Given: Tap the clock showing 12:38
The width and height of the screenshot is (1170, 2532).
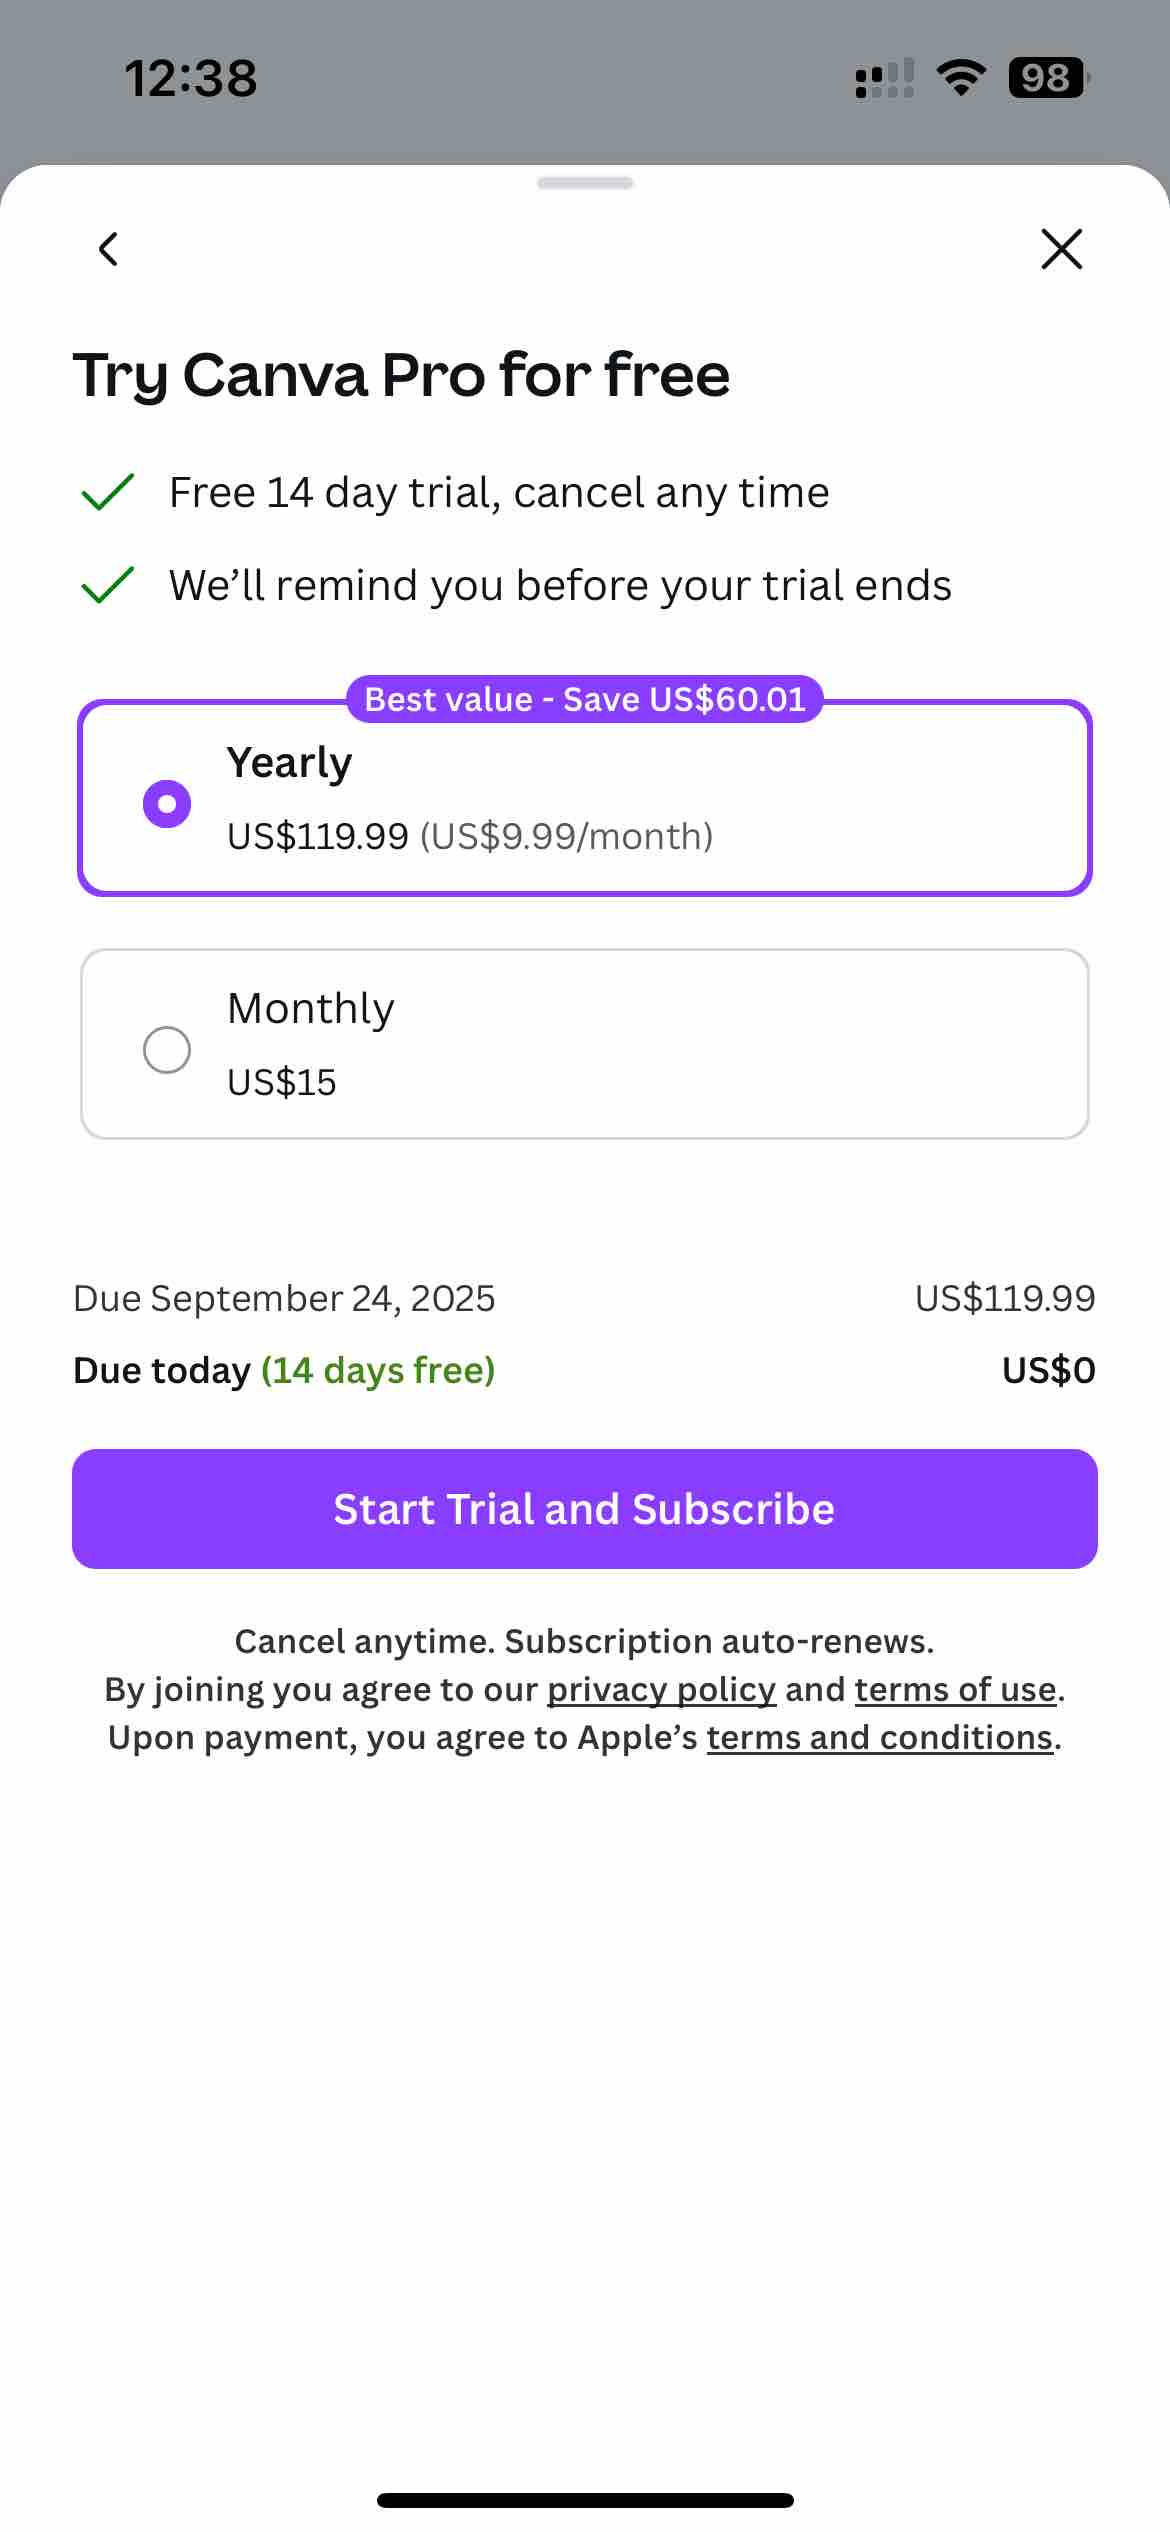Looking at the screenshot, I should (191, 78).
